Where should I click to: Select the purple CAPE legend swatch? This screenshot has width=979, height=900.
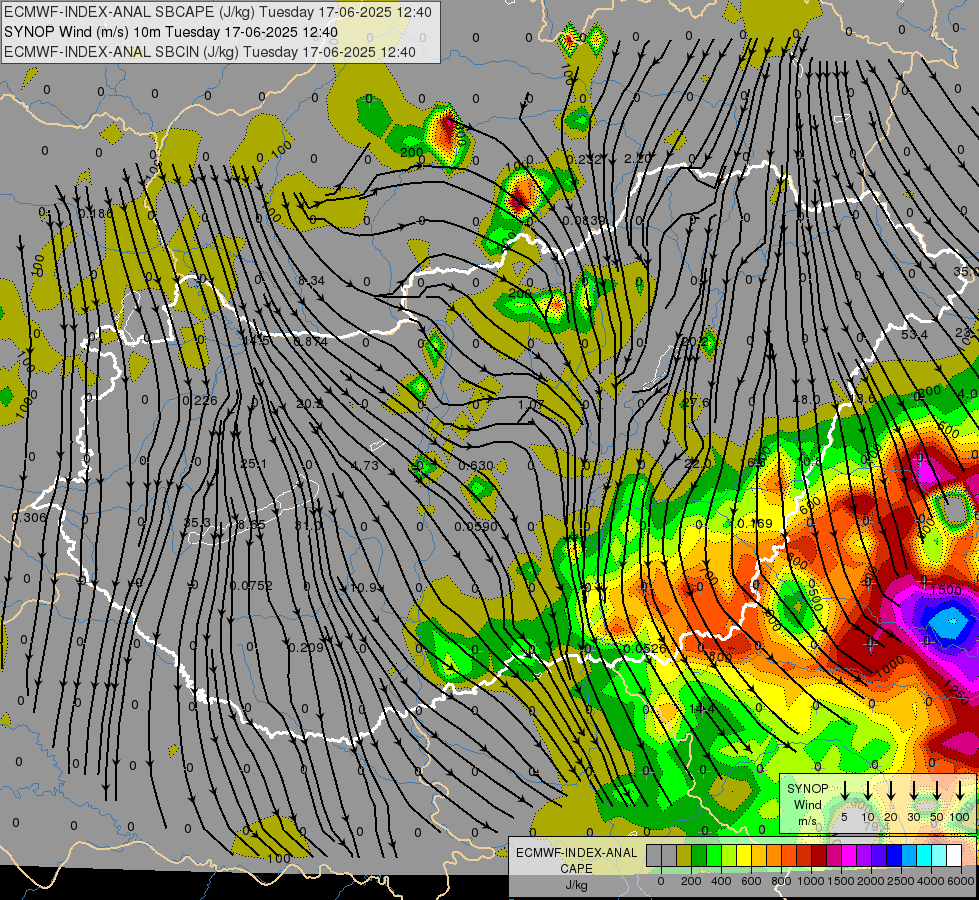coord(863,856)
